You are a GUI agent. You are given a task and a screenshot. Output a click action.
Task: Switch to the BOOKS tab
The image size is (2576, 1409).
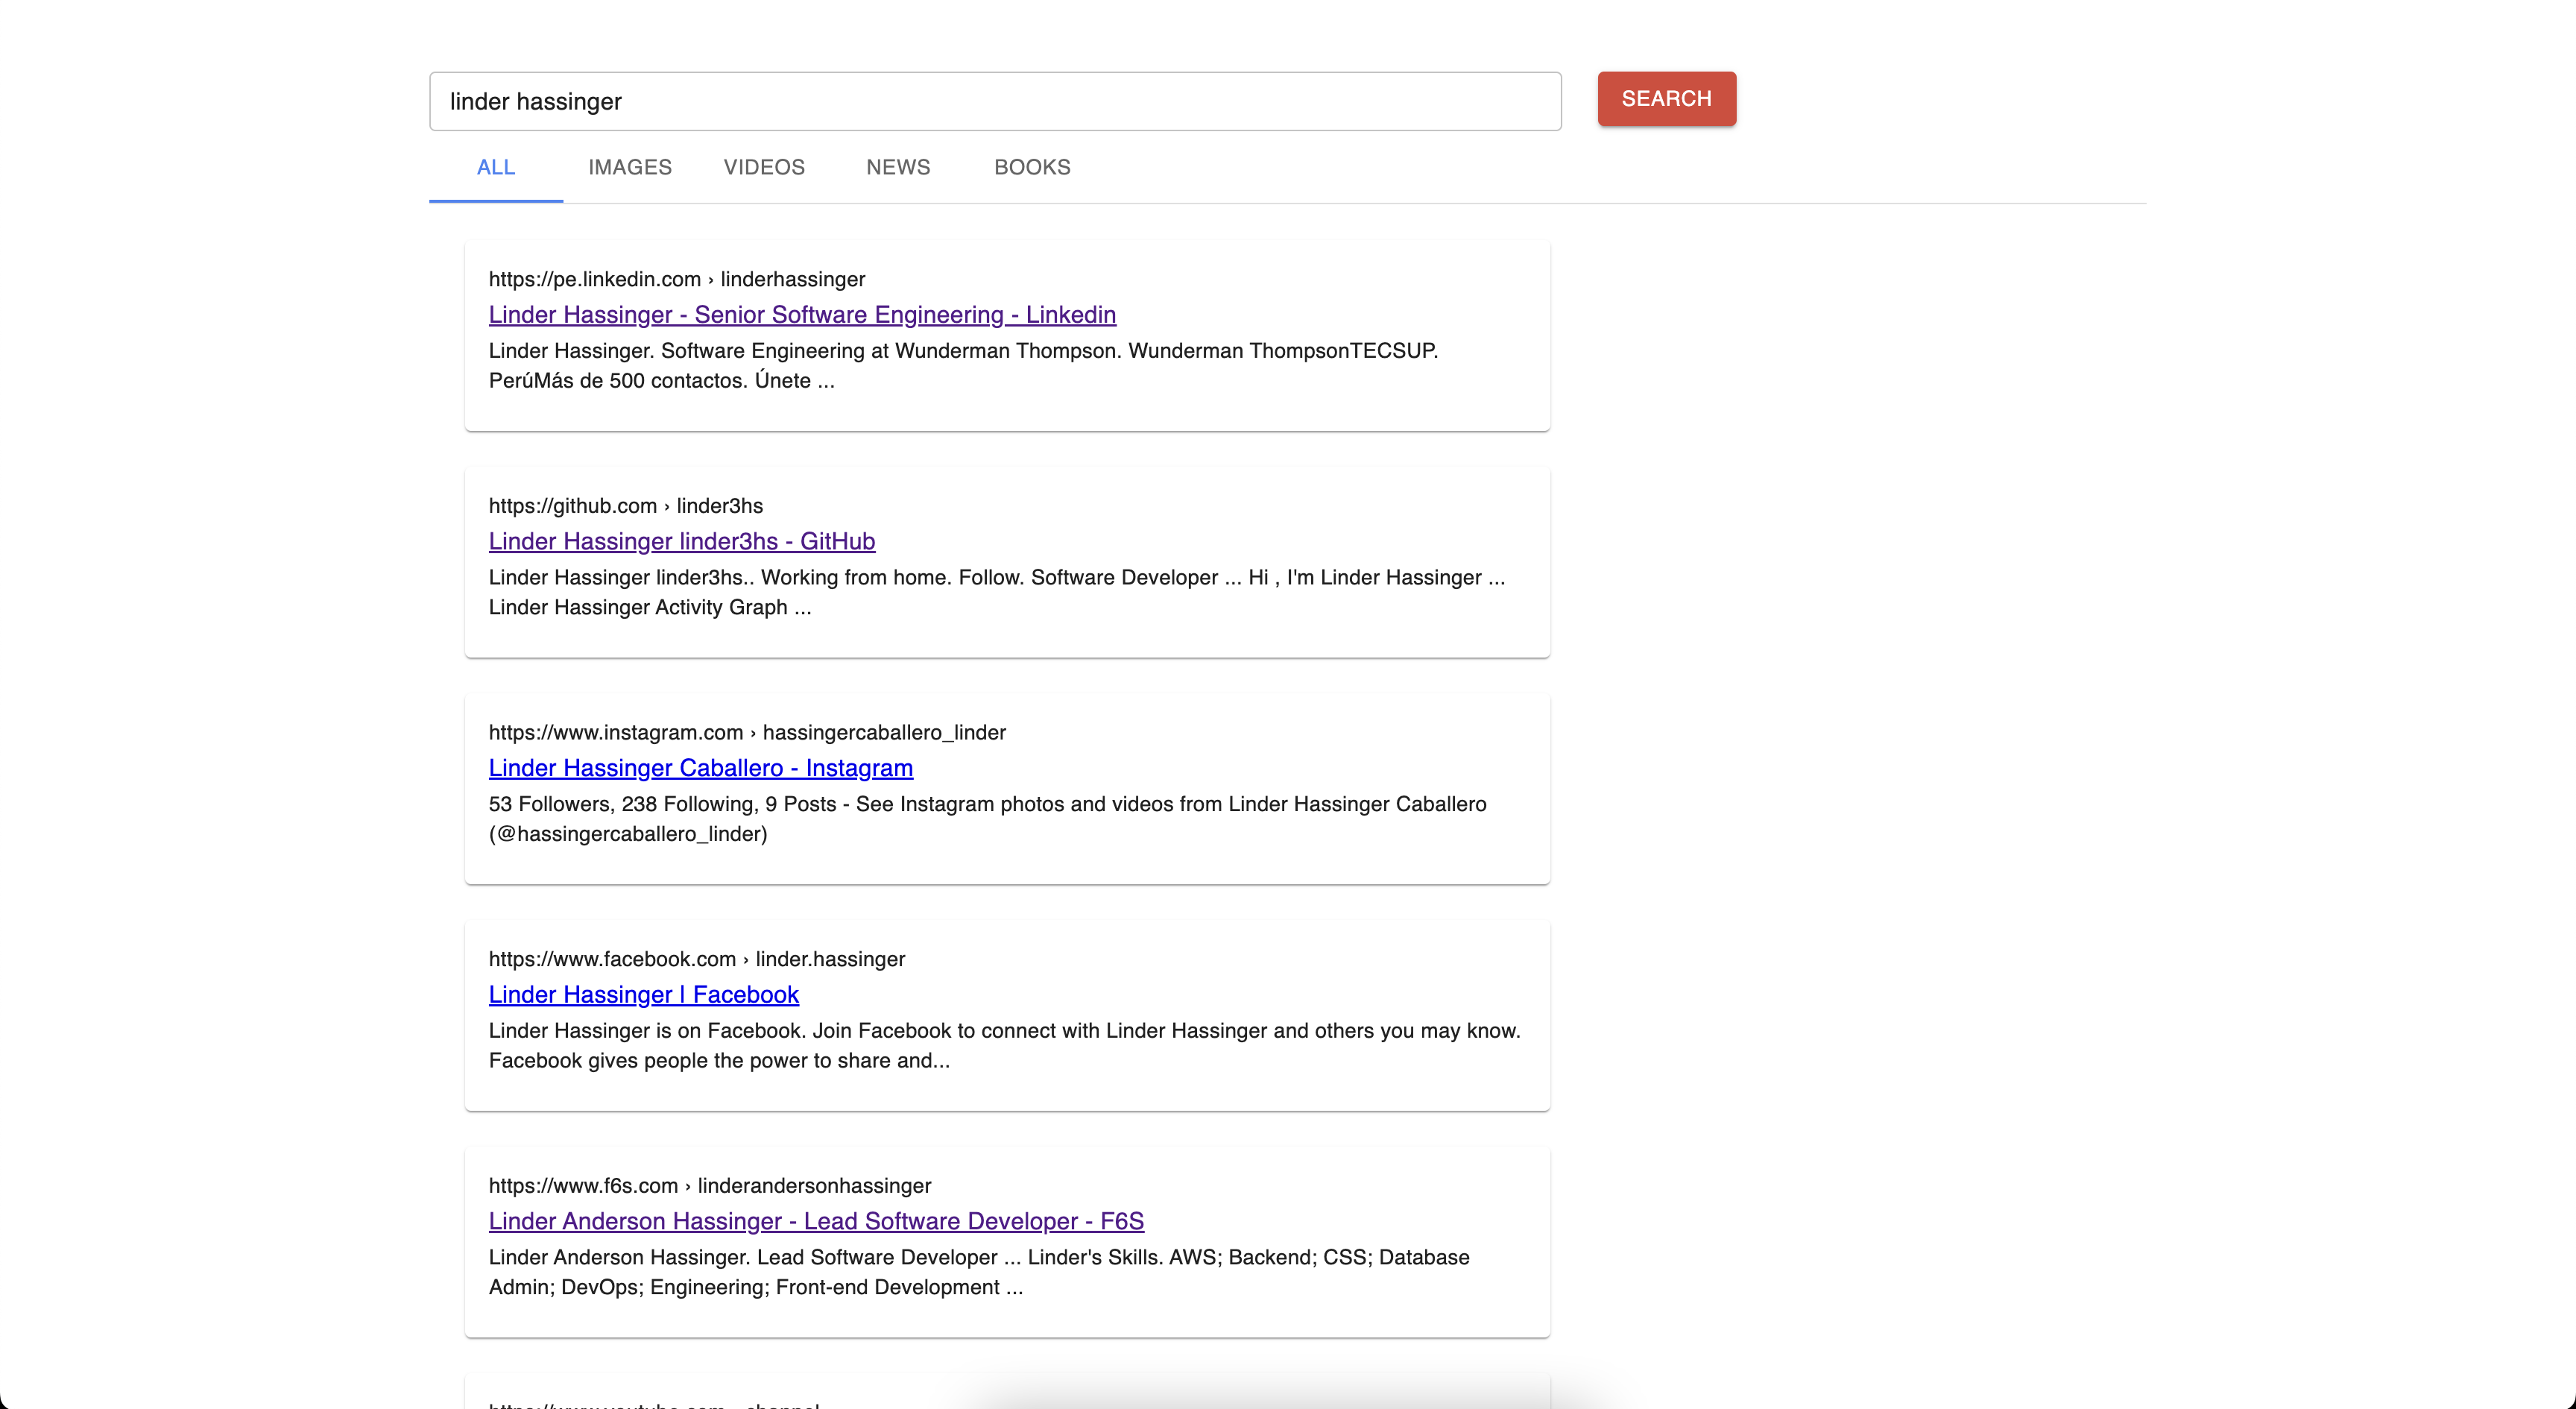tap(1031, 167)
